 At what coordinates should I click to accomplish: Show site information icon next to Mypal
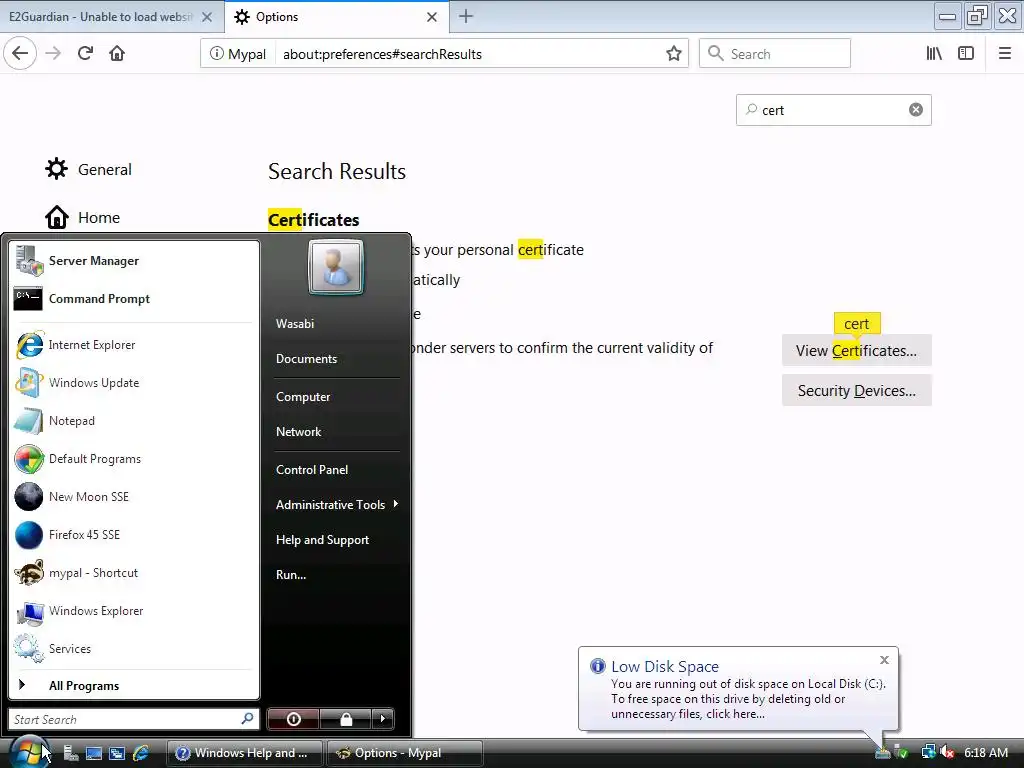click(x=216, y=54)
